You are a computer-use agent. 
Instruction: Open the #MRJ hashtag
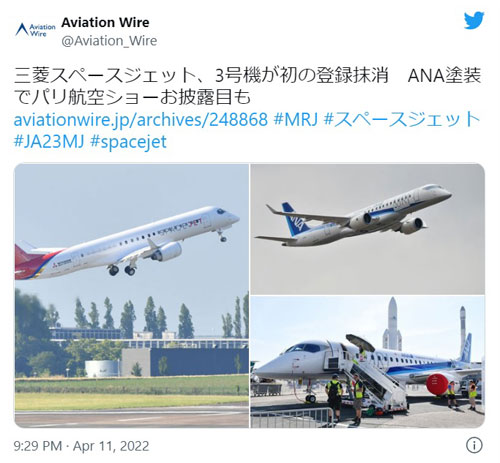[296, 119]
